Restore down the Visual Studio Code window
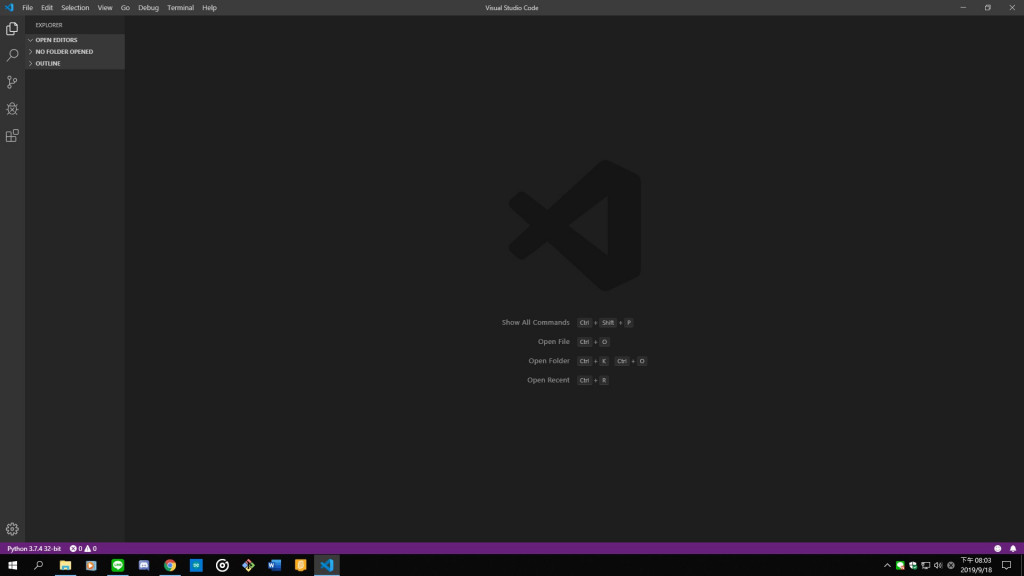 point(987,8)
